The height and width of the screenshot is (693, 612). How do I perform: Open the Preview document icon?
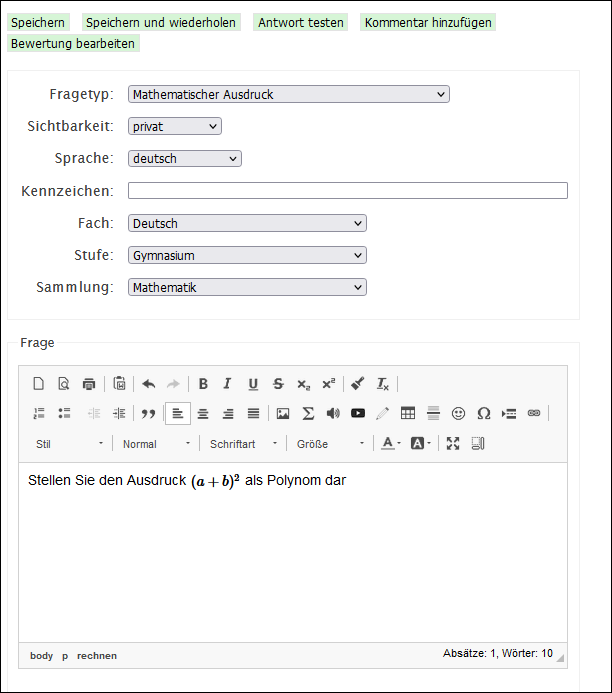click(x=64, y=384)
